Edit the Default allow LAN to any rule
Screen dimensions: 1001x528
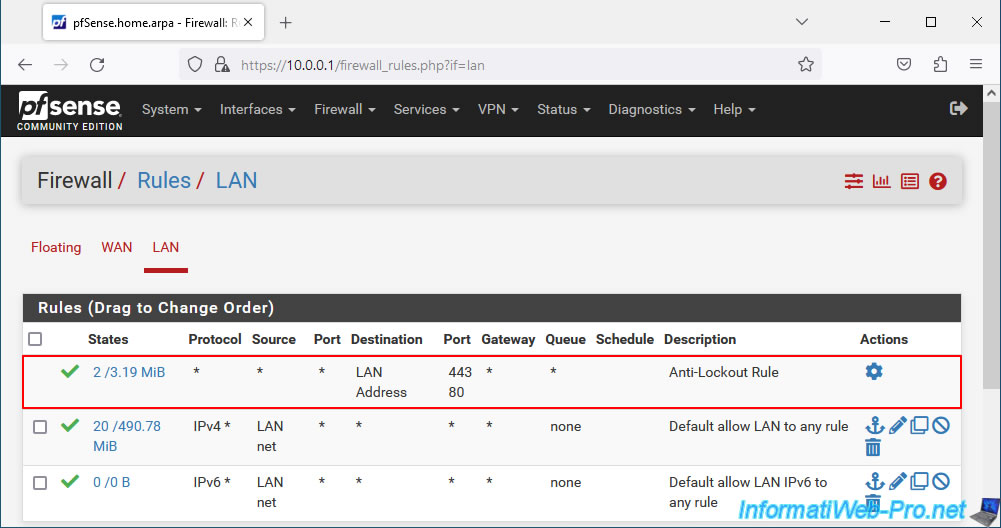coord(897,425)
